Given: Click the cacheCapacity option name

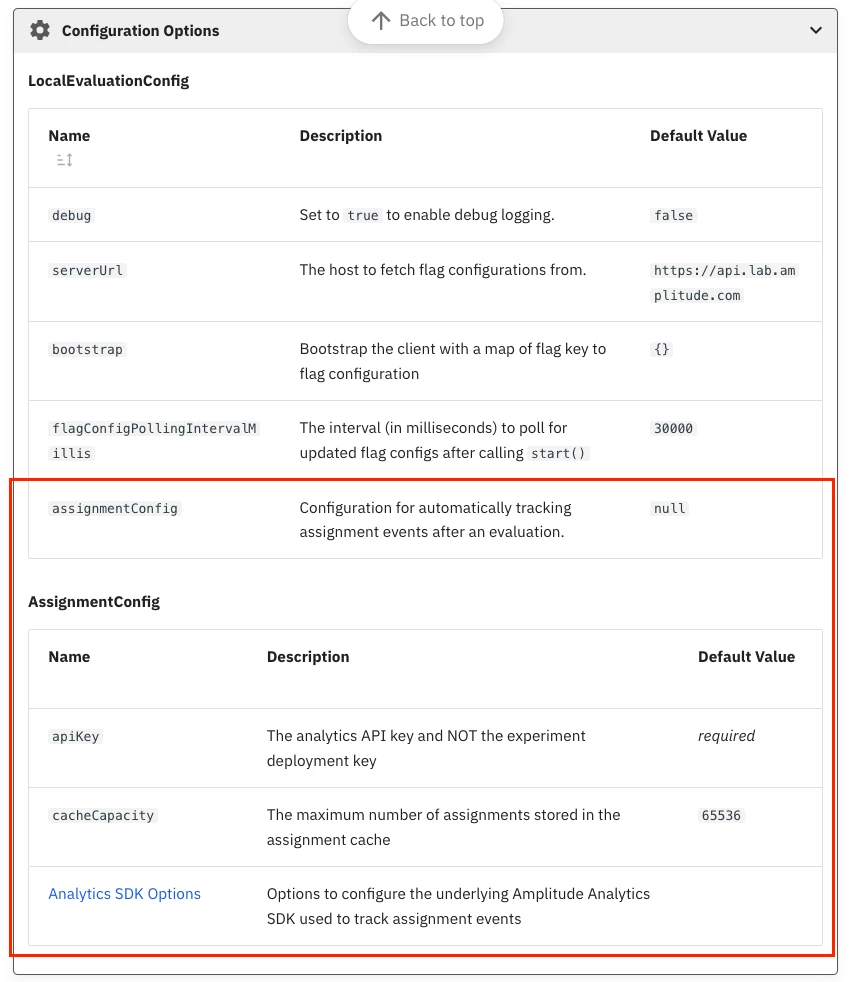Looking at the screenshot, I should coord(103,815).
